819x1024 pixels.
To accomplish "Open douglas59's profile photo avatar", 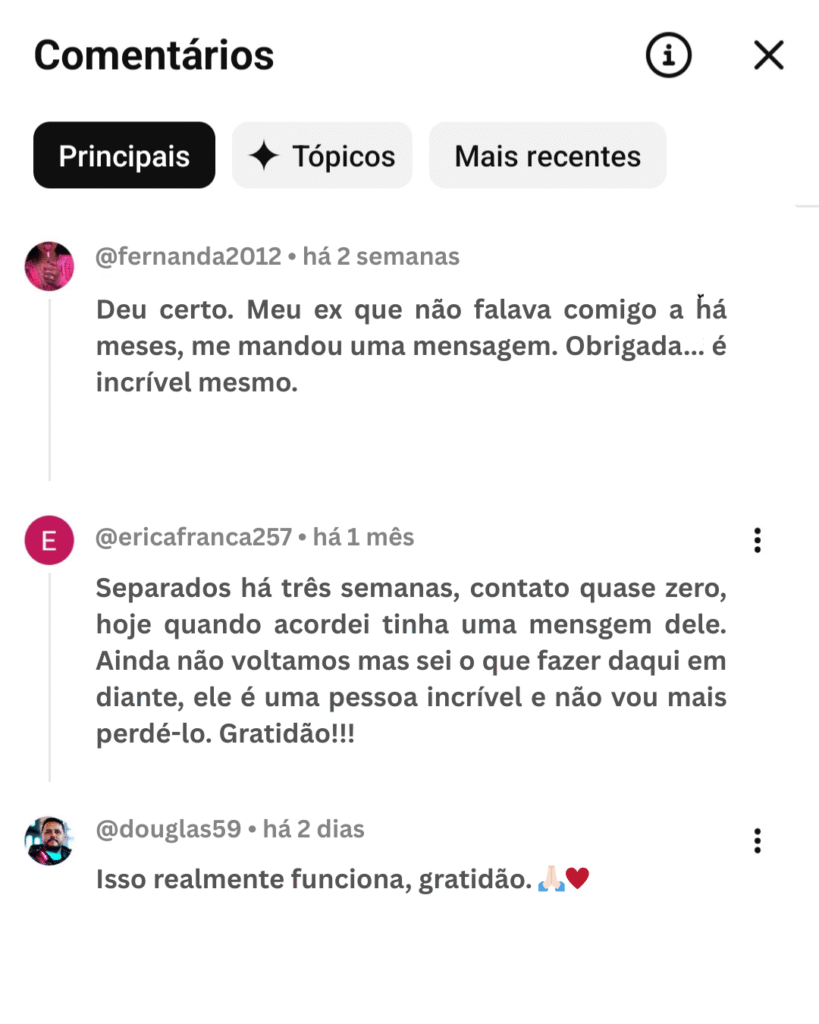I will 49,840.
